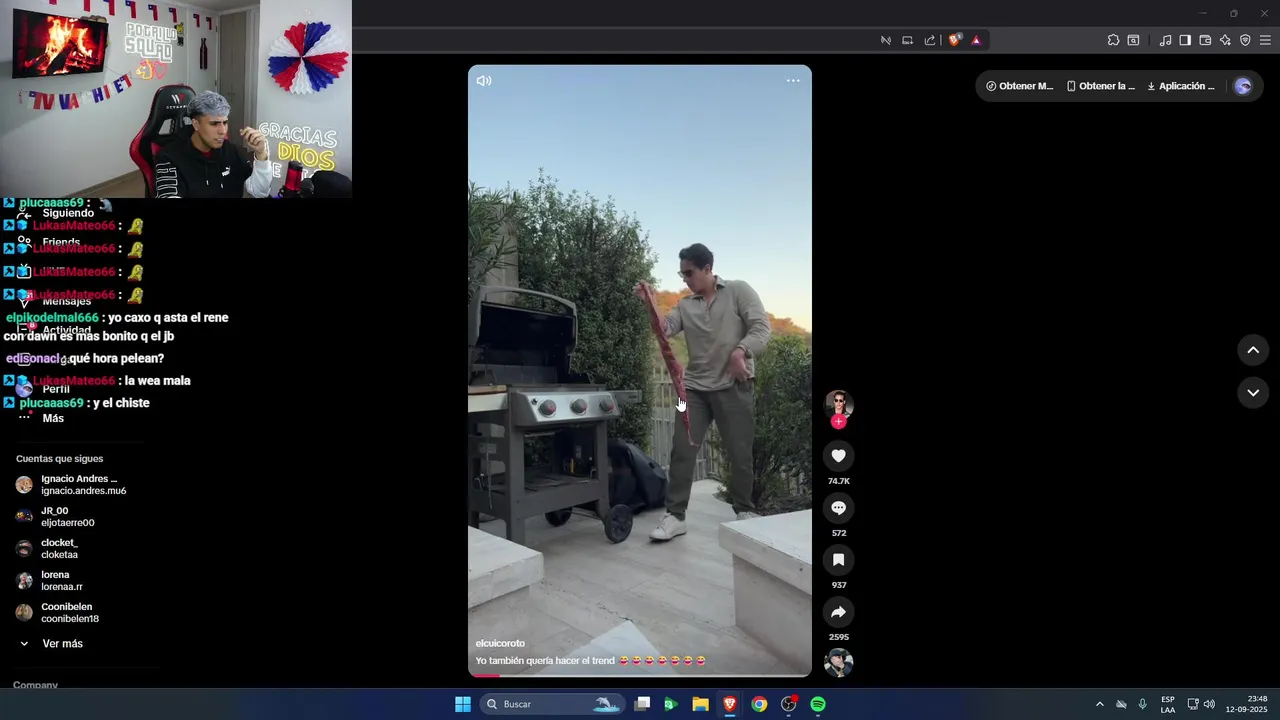Open the sound disc thumbnail below share
Viewport: 1280px width, 720px height.
pyautogui.click(x=838, y=662)
